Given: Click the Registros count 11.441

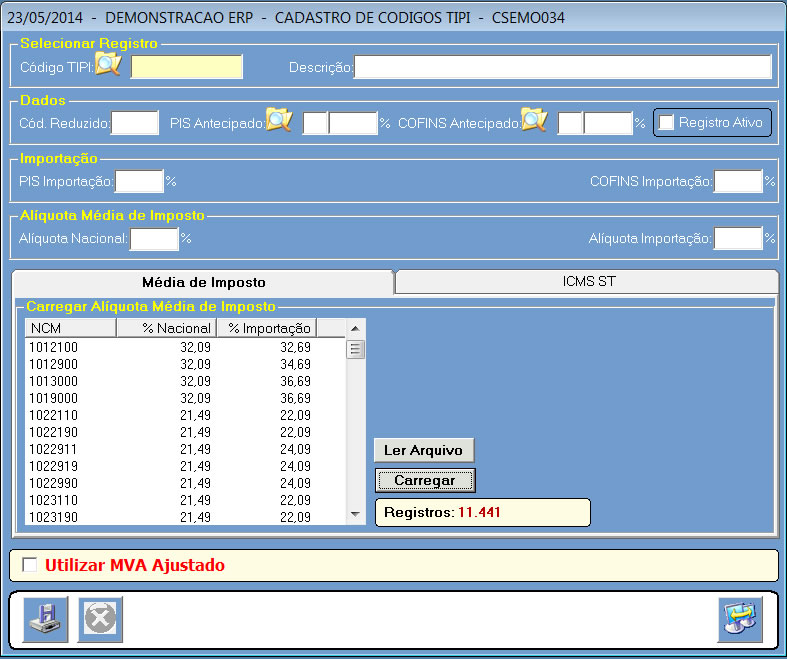Looking at the screenshot, I should 479,512.
